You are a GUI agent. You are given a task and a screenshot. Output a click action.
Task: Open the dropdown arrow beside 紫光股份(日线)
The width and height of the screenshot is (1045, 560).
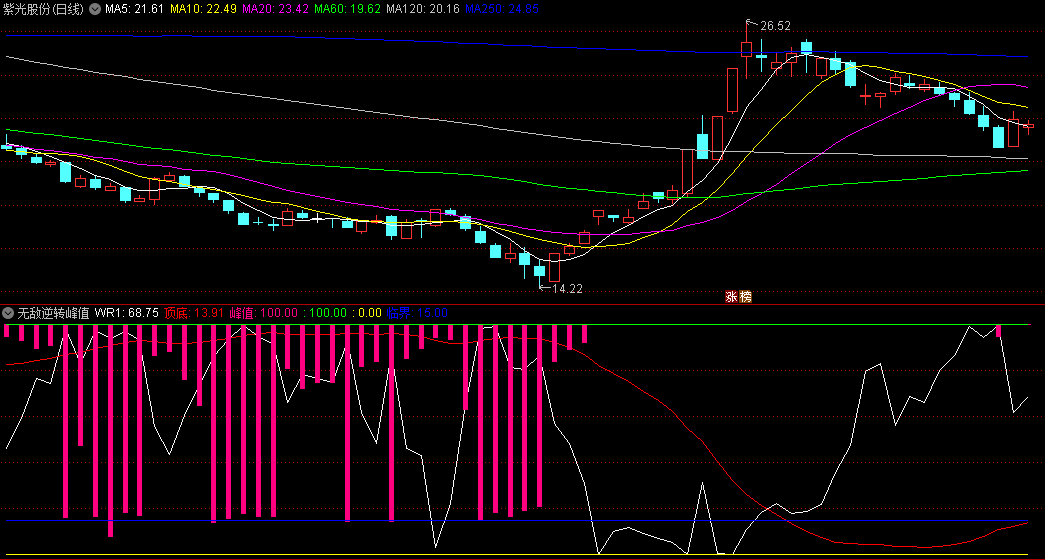95,9
